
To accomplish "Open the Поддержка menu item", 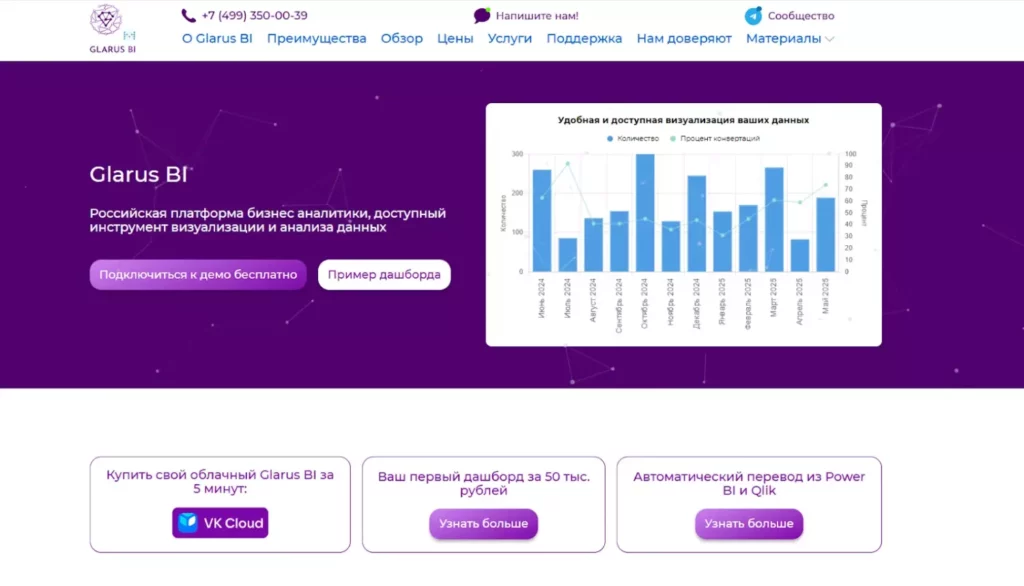I will point(584,39).
